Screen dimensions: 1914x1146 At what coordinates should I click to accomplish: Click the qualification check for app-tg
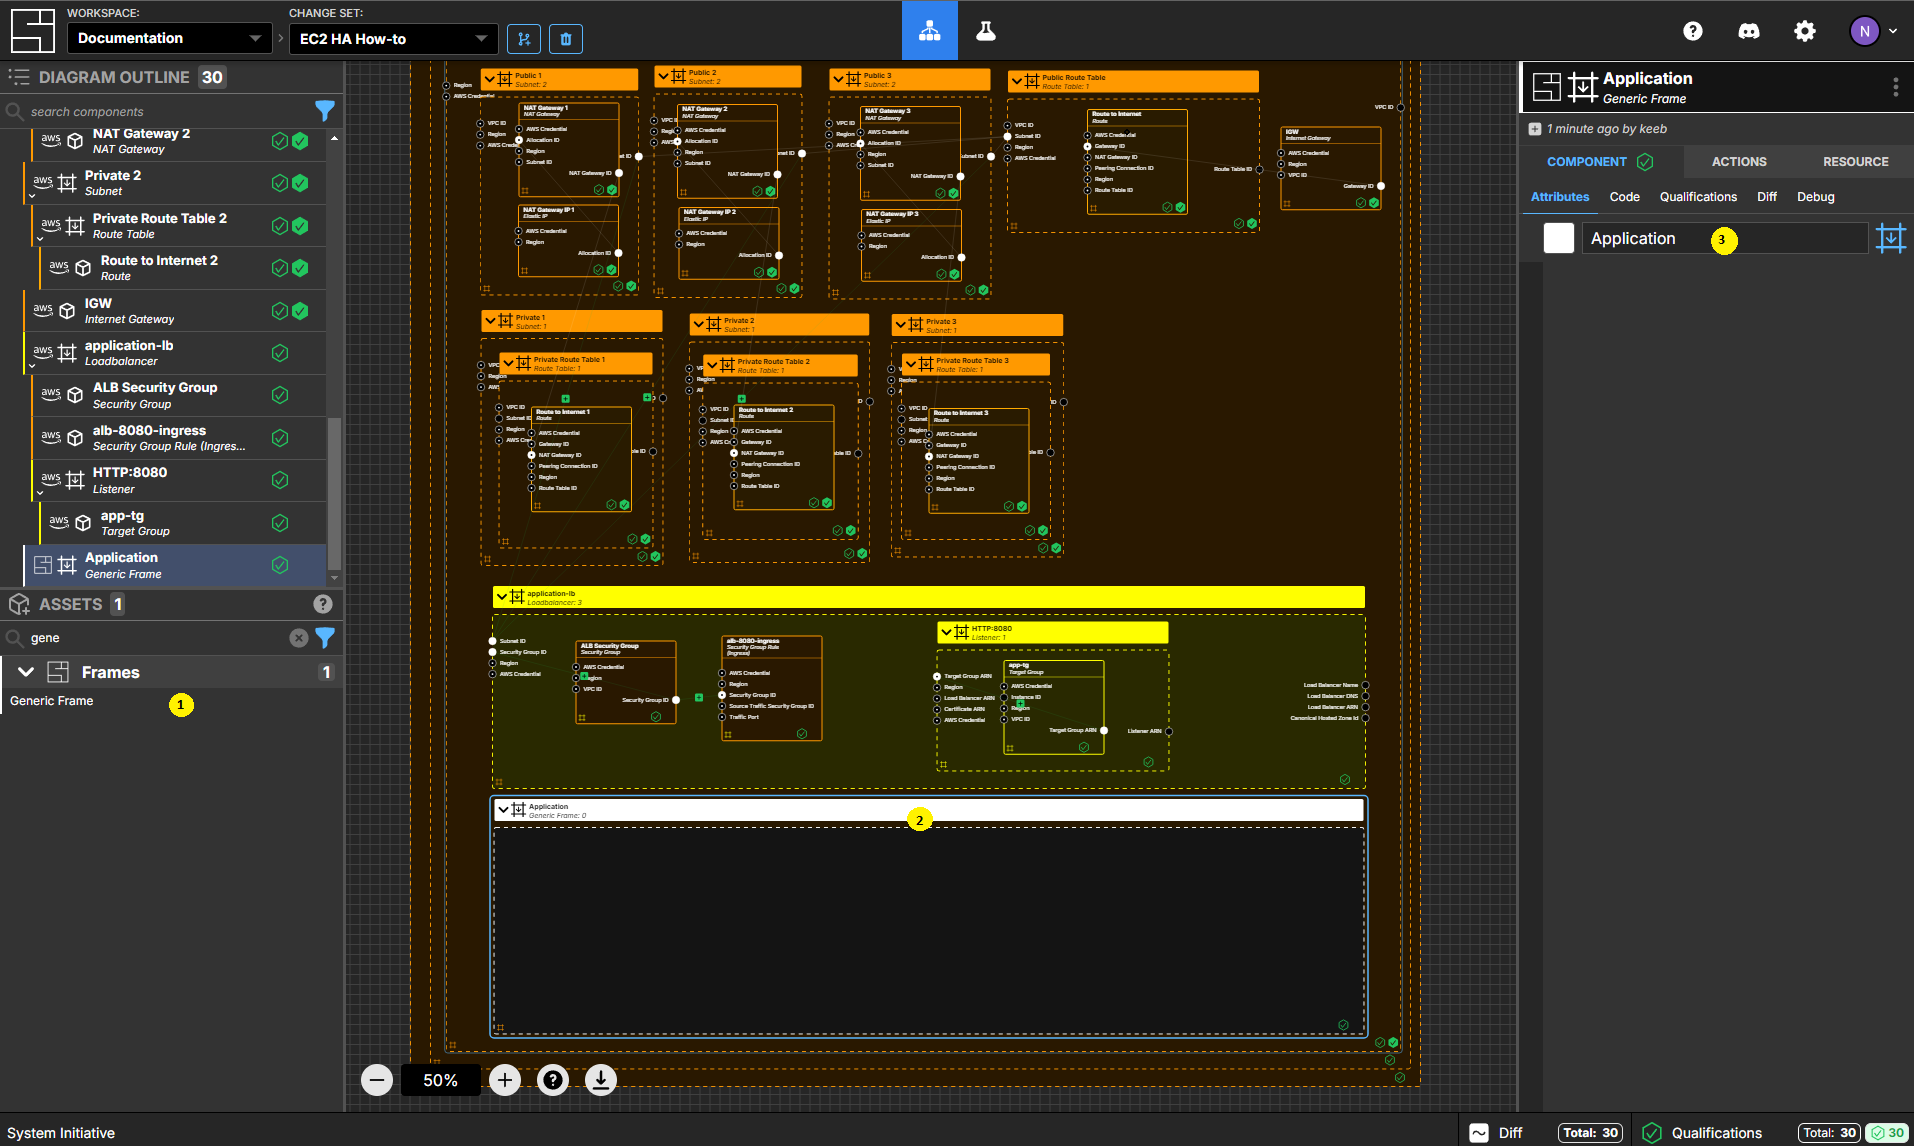pos(280,523)
